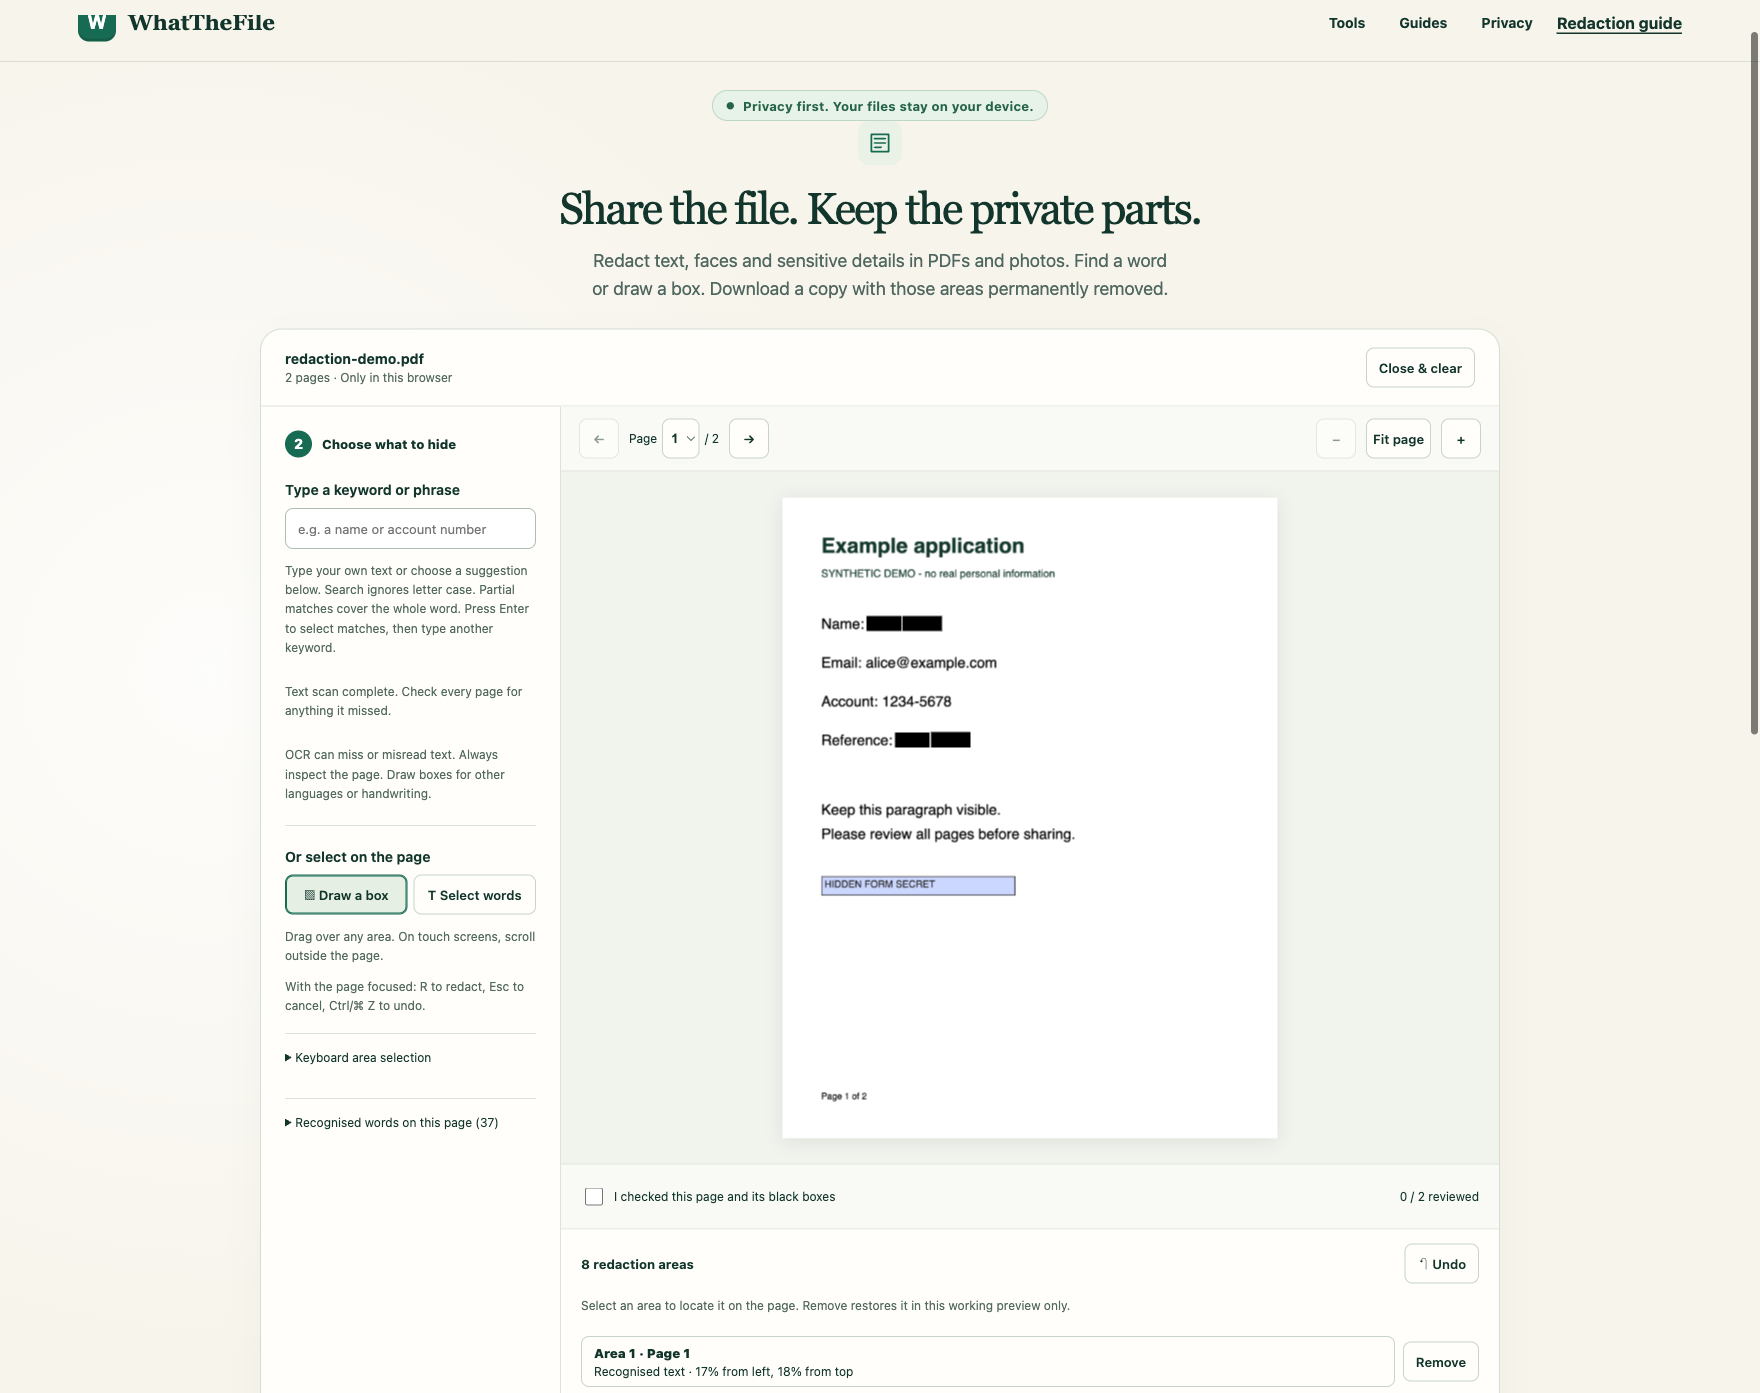Expand Recognised words on this page (37)
The image size is (1760, 1393).
[x=392, y=1123]
